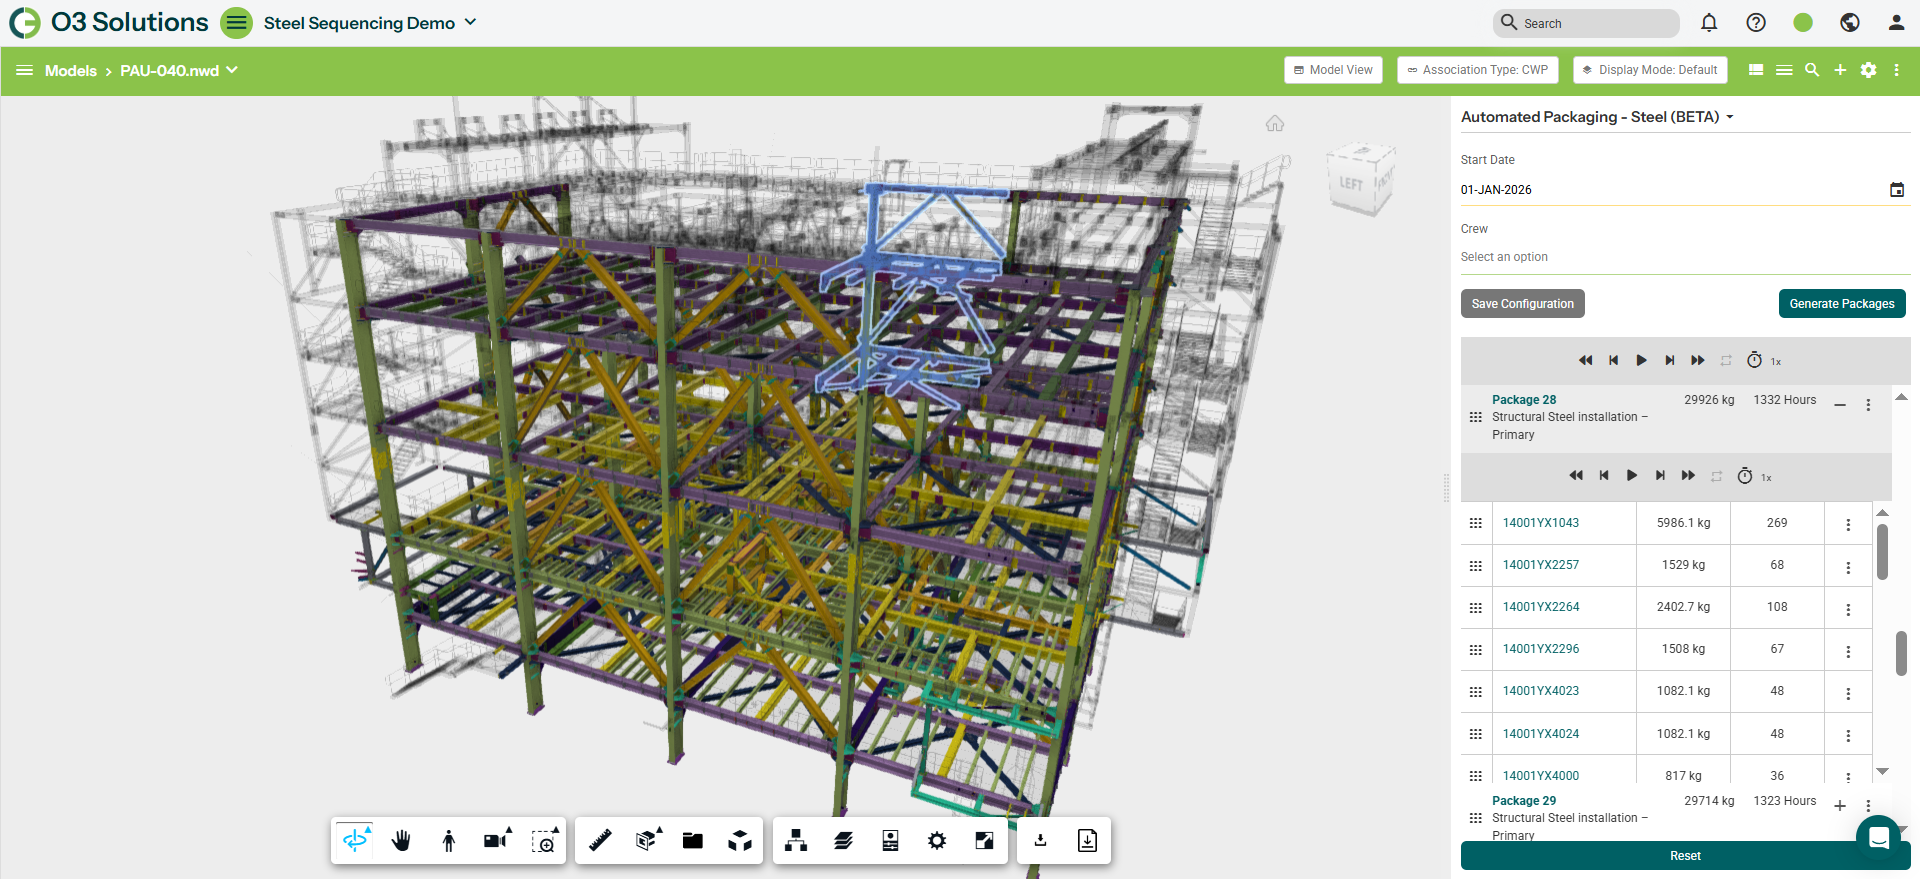This screenshot has width=1920, height=879.
Task: Activate the Measure ruler tool
Action: point(600,841)
